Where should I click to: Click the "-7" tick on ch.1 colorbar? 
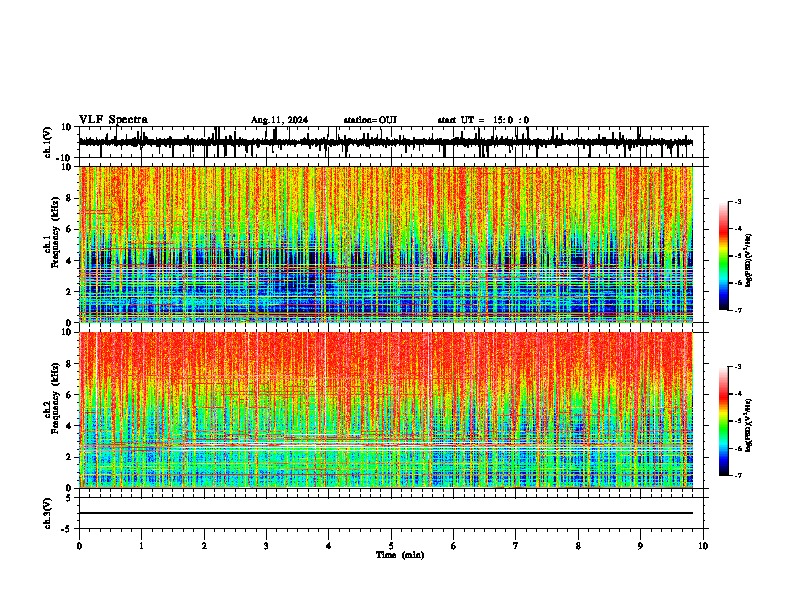(738, 310)
